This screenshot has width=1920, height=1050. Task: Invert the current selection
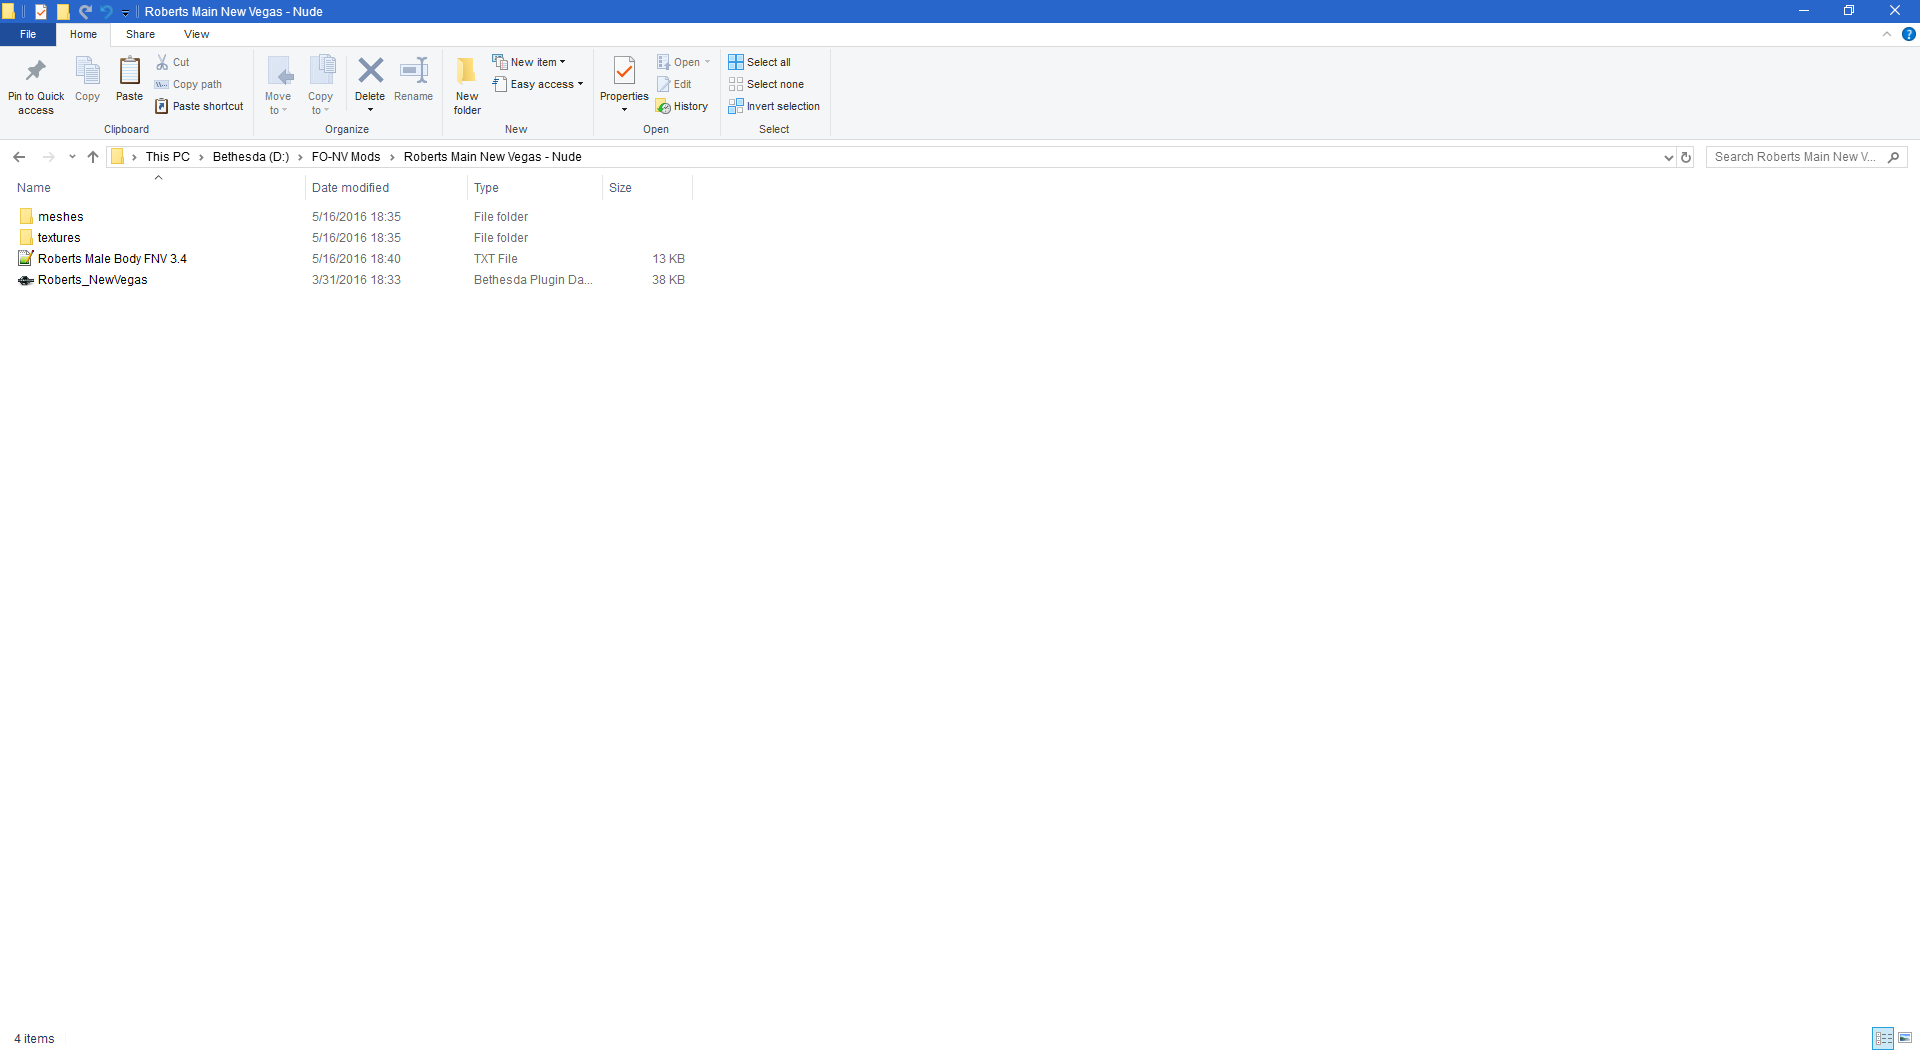pos(774,106)
